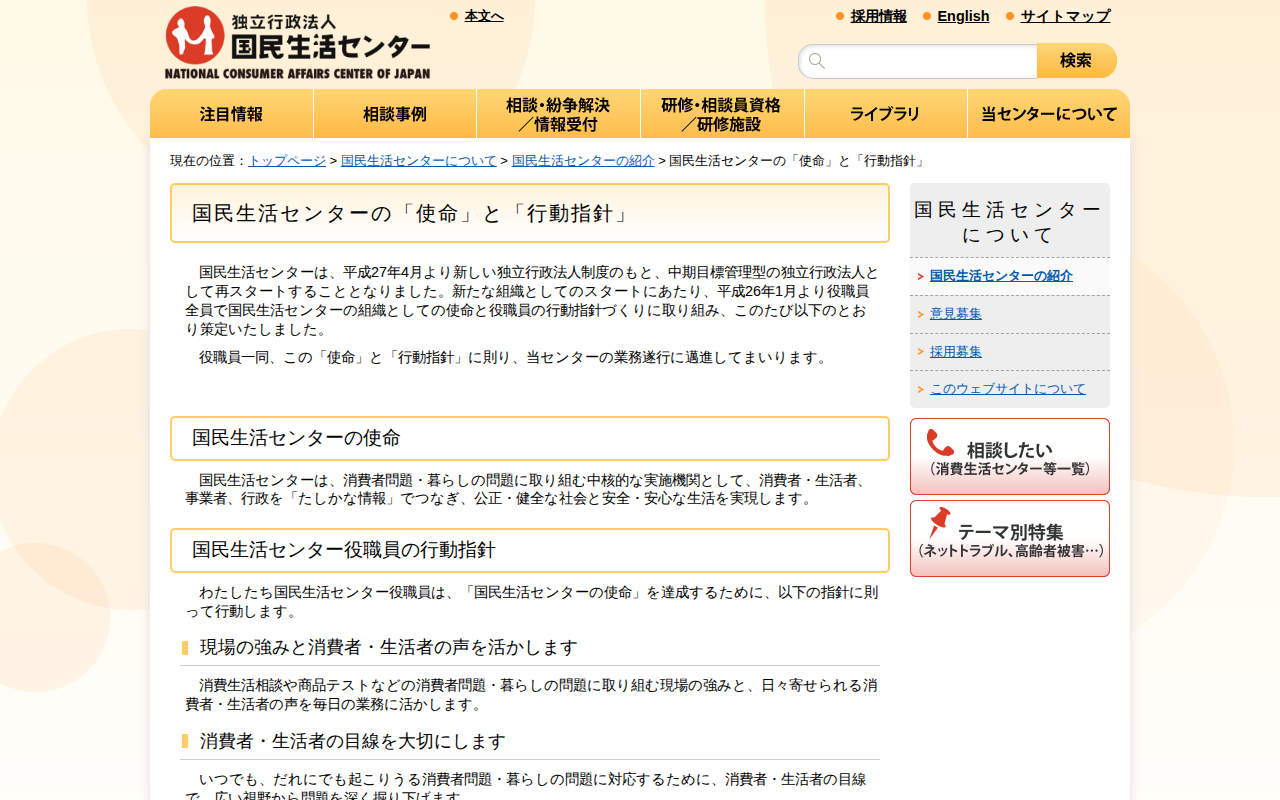Click the National Consumer Affairs Center logo
The height and width of the screenshot is (800, 1280).
point(297,43)
